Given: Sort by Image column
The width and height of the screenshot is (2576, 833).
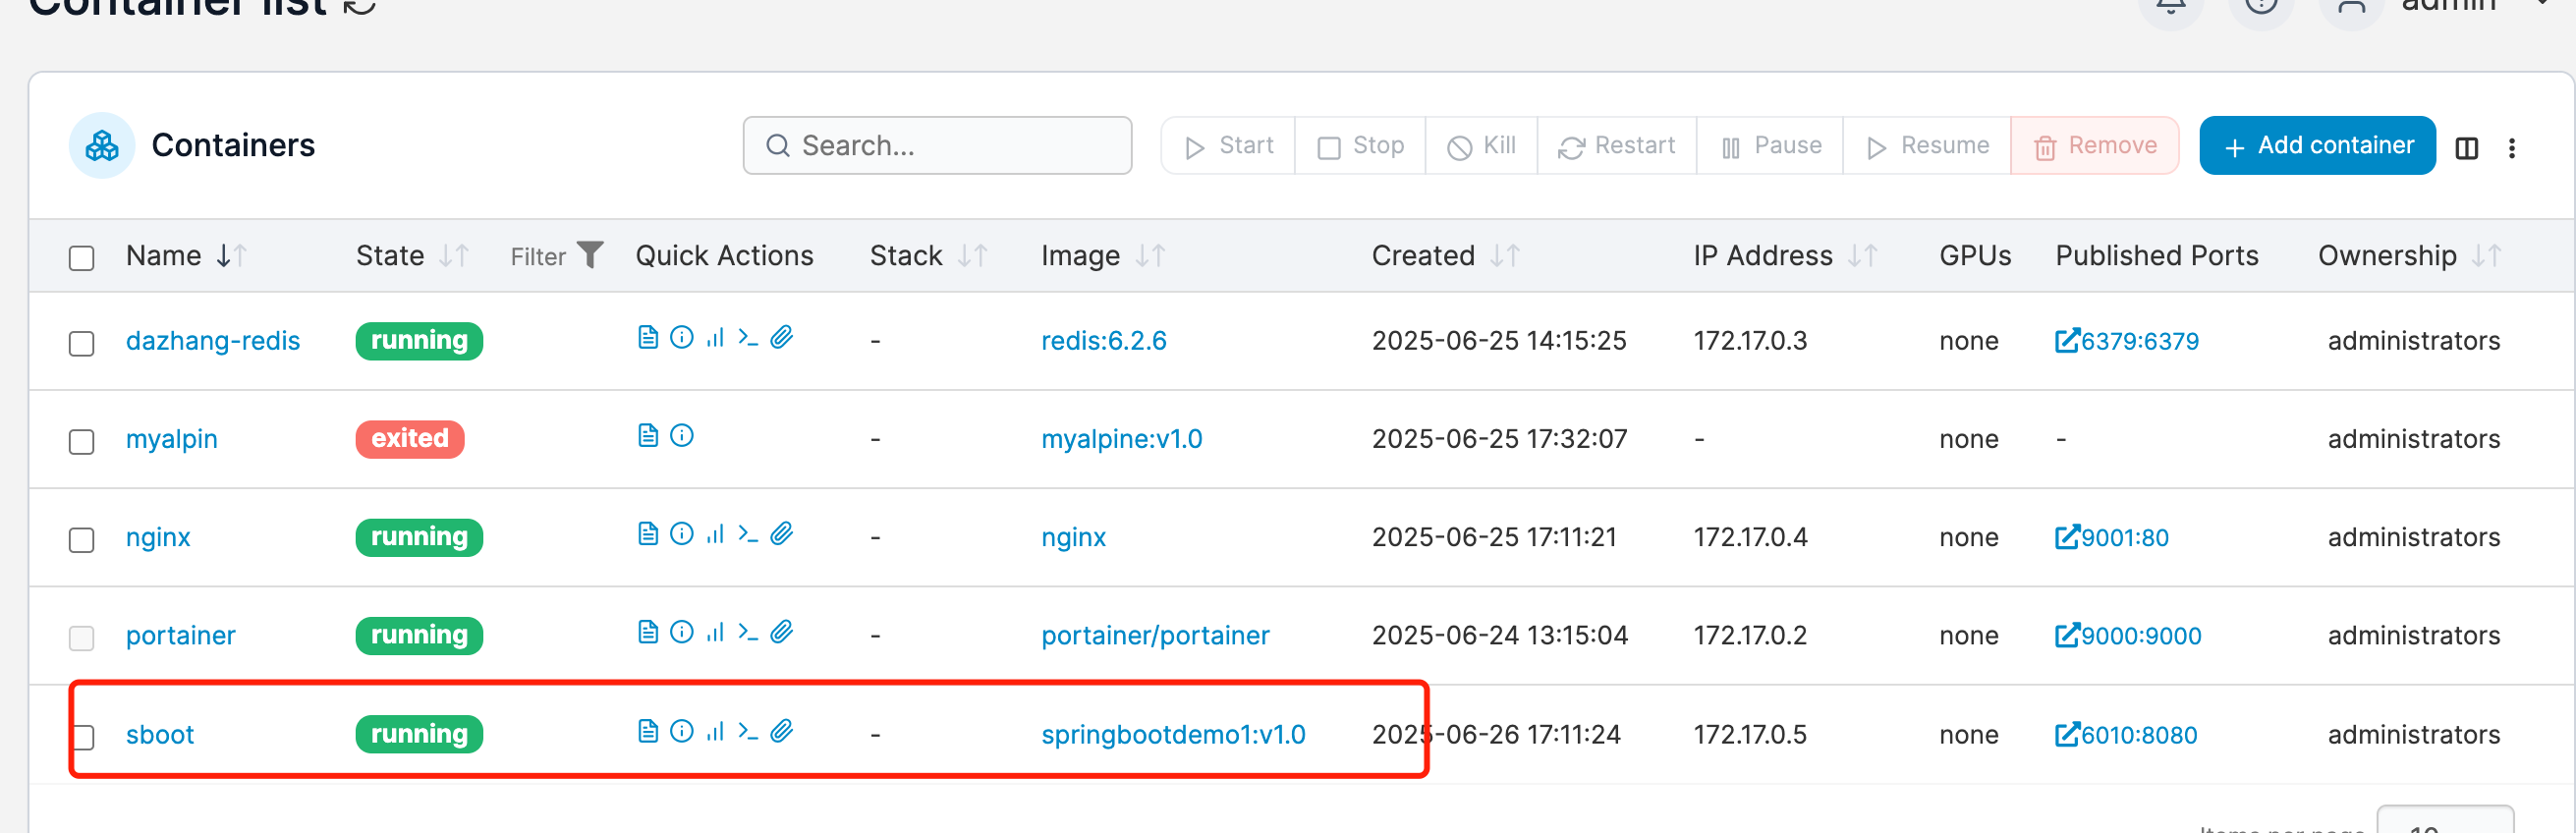Looking at the screenshot, I should tap(1103, 256).
